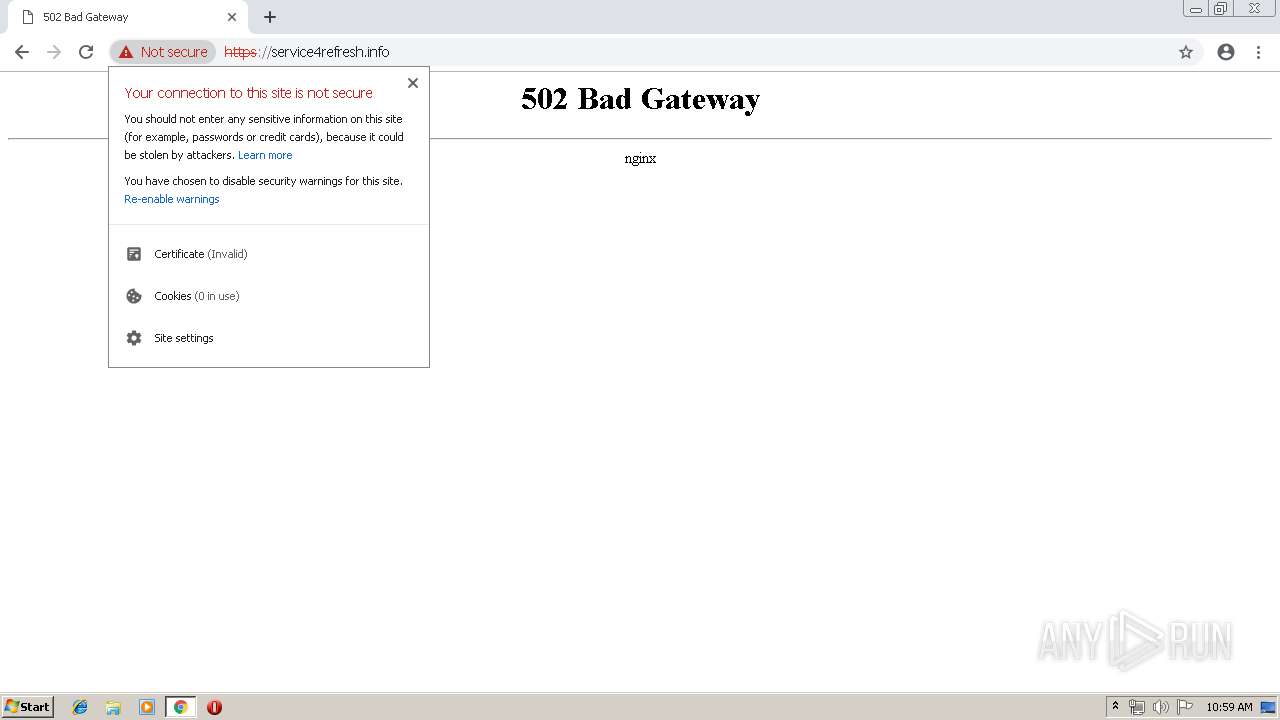The height and width of the screenshot is (720, 1280).
Task: Minimize the Chrome window
Action: (1196, 9)
